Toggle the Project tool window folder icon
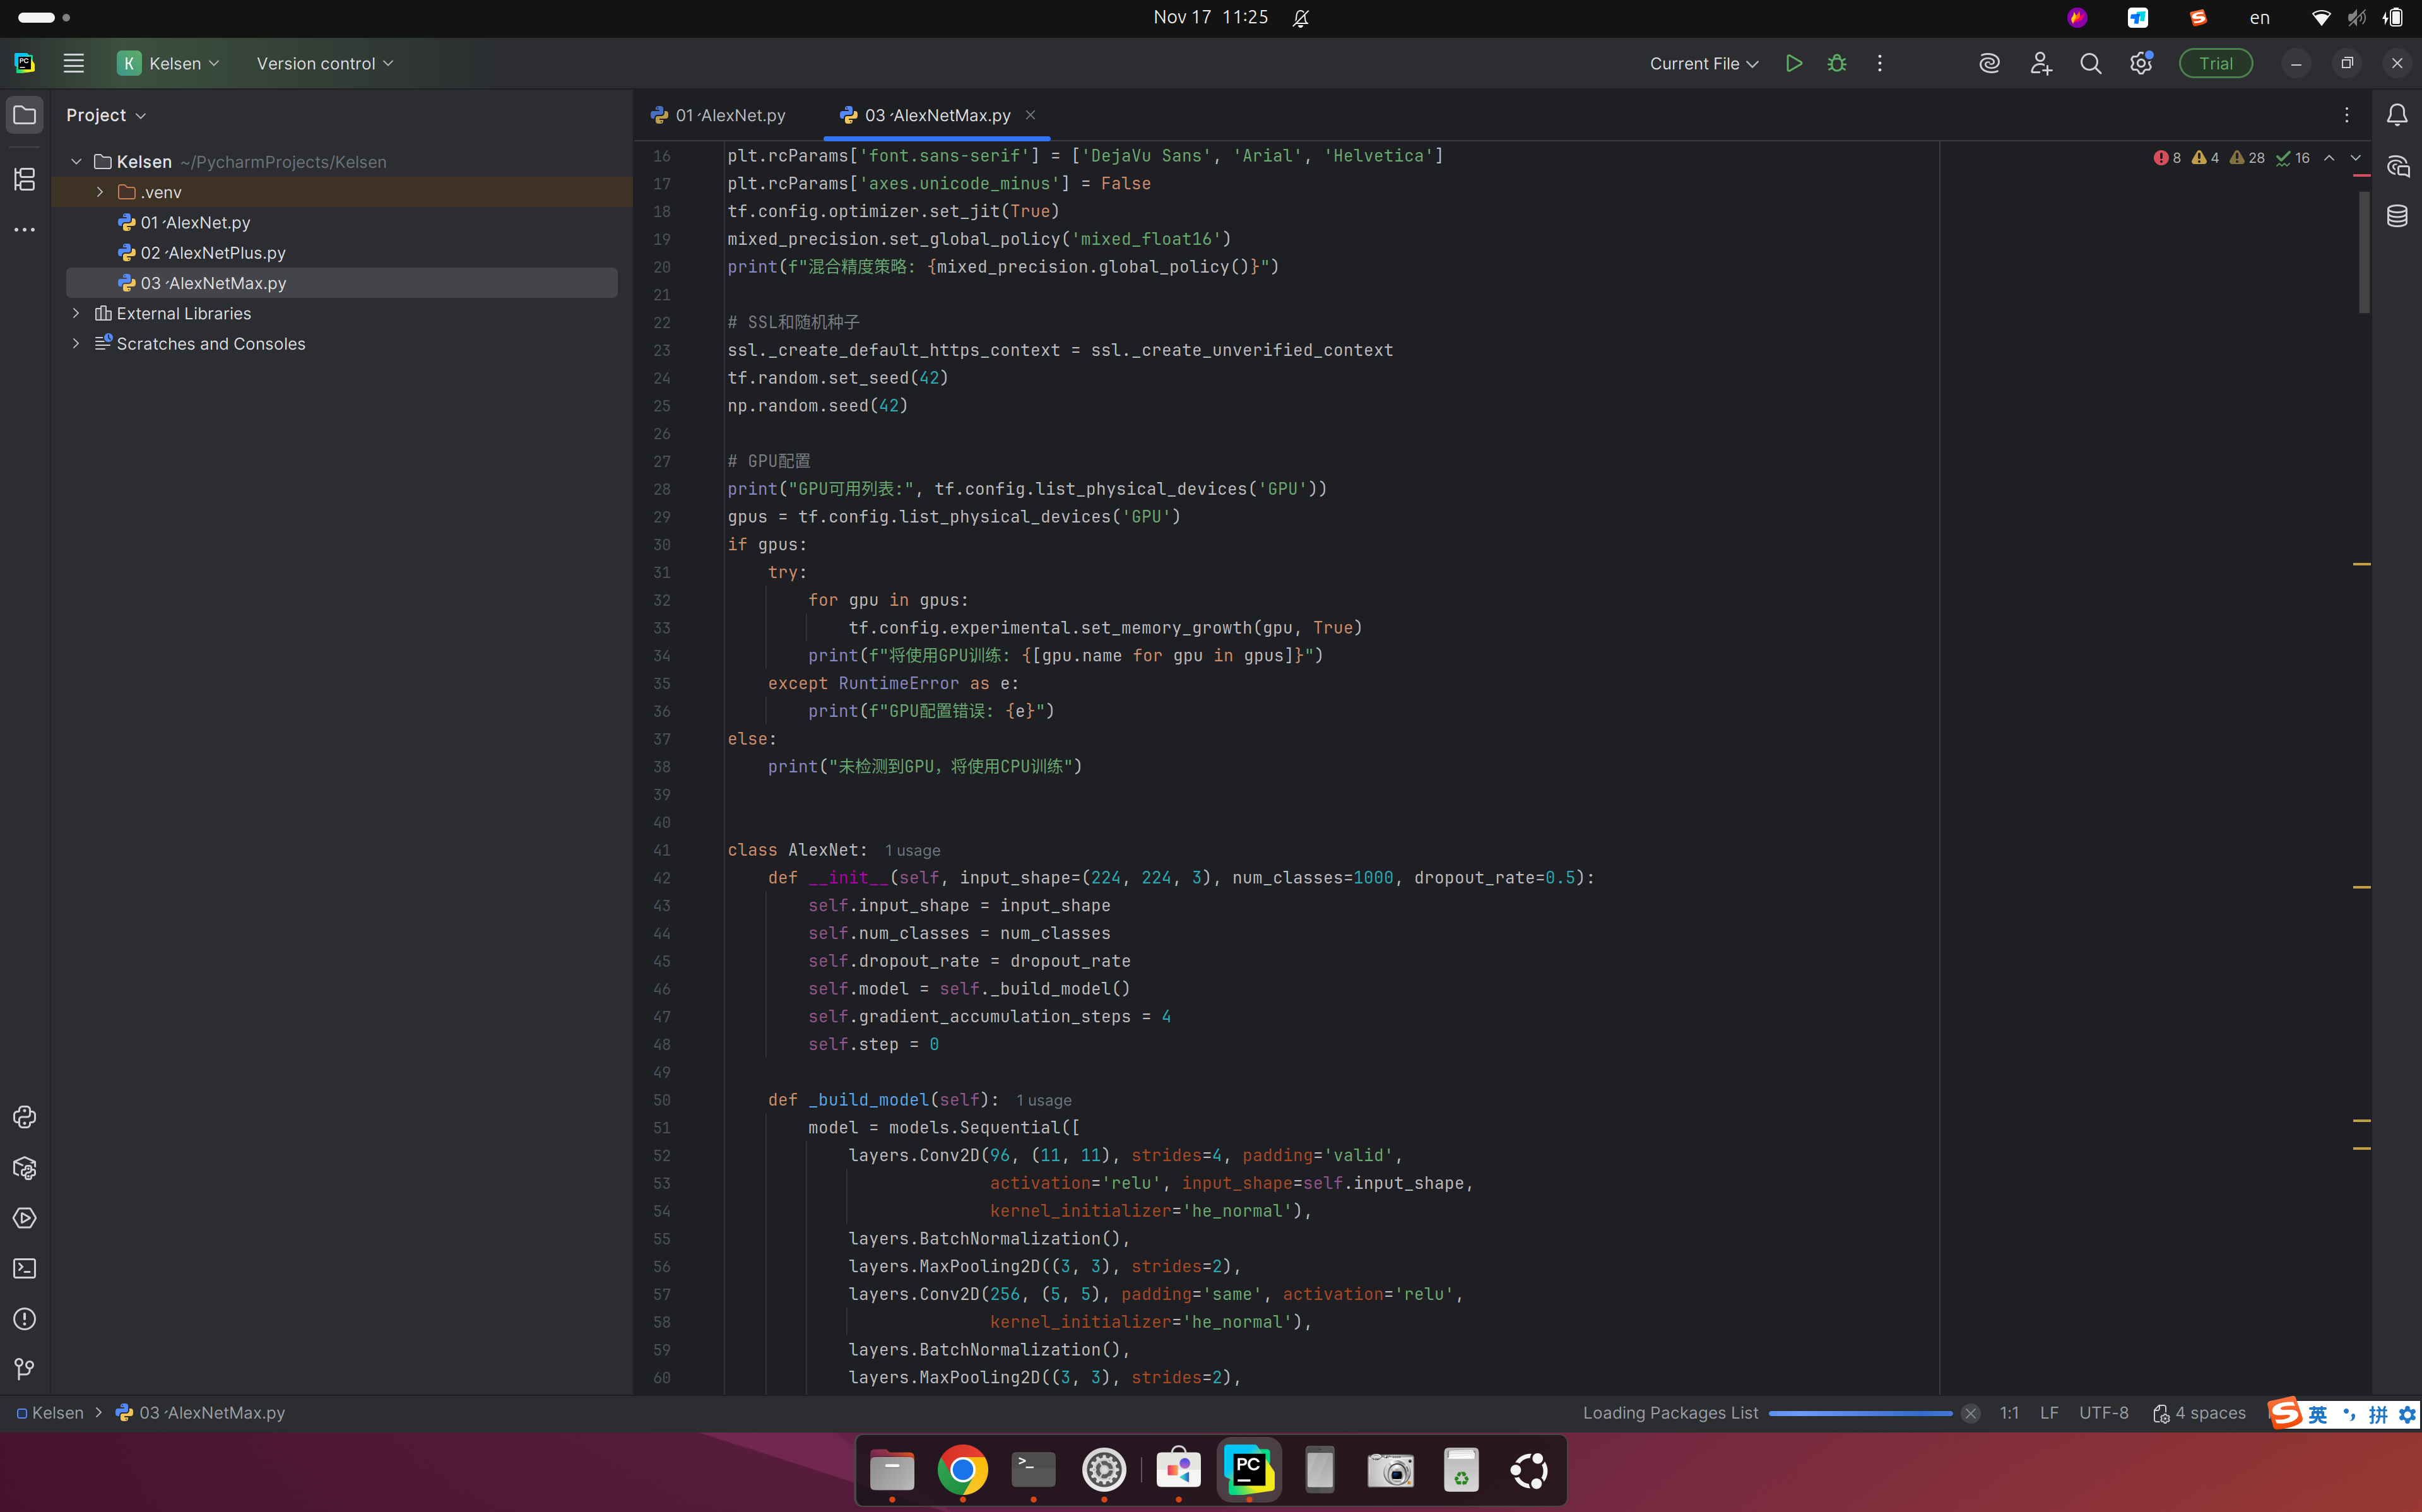The image size is (2422, 1512). [25, 115]
